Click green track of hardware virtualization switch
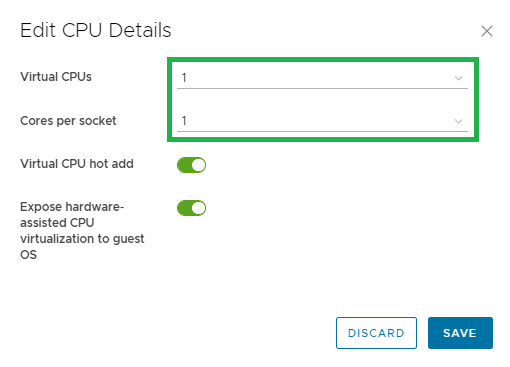The image size is (510, 367). 184,208
